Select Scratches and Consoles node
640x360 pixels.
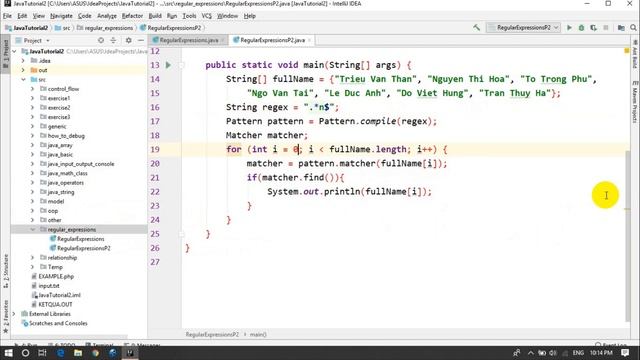pos(58,324)
